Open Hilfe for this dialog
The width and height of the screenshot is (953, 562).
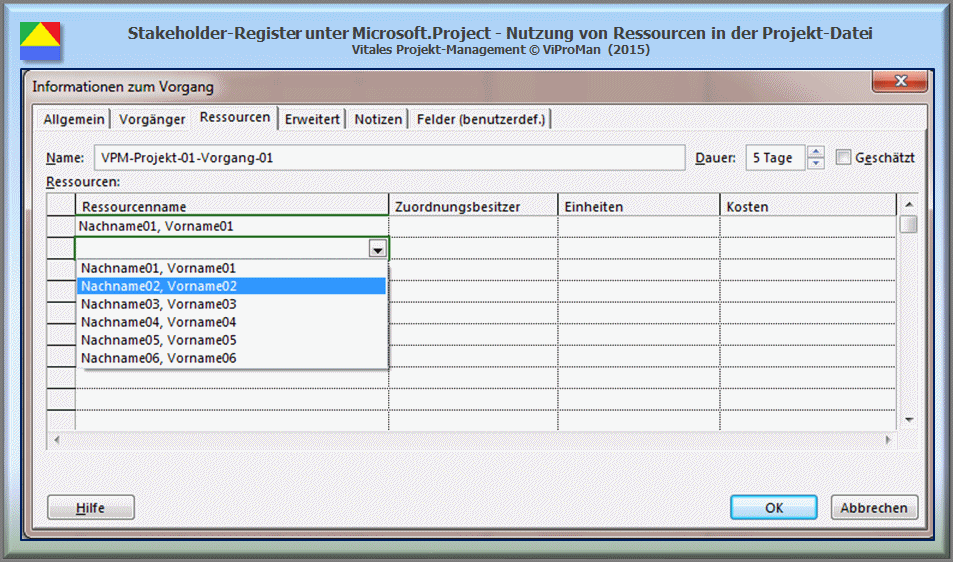point(91,507)
